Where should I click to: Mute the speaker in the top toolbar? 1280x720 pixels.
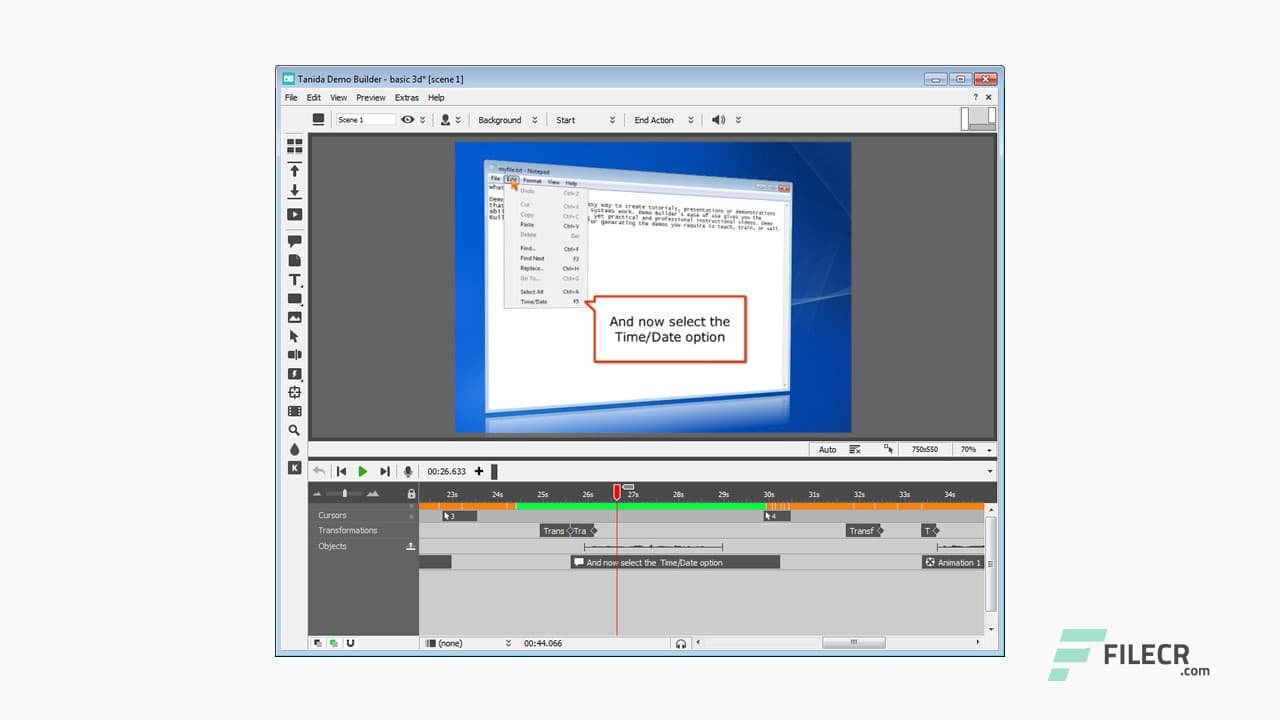[719, 119]
